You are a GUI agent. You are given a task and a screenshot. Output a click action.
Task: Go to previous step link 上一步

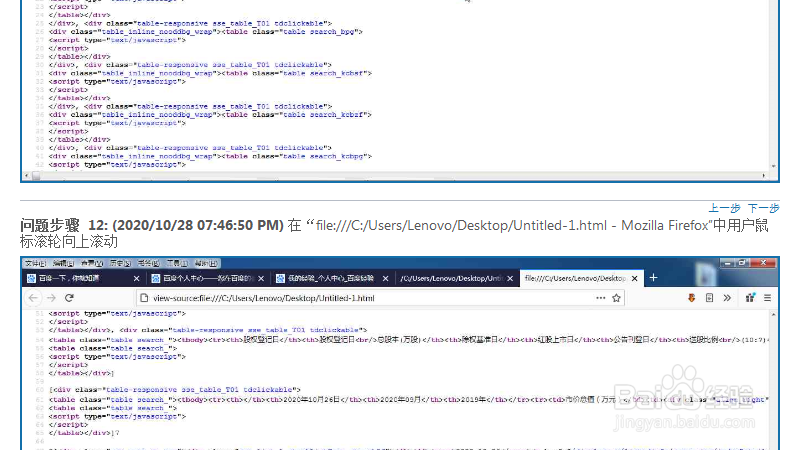[724, 208]
